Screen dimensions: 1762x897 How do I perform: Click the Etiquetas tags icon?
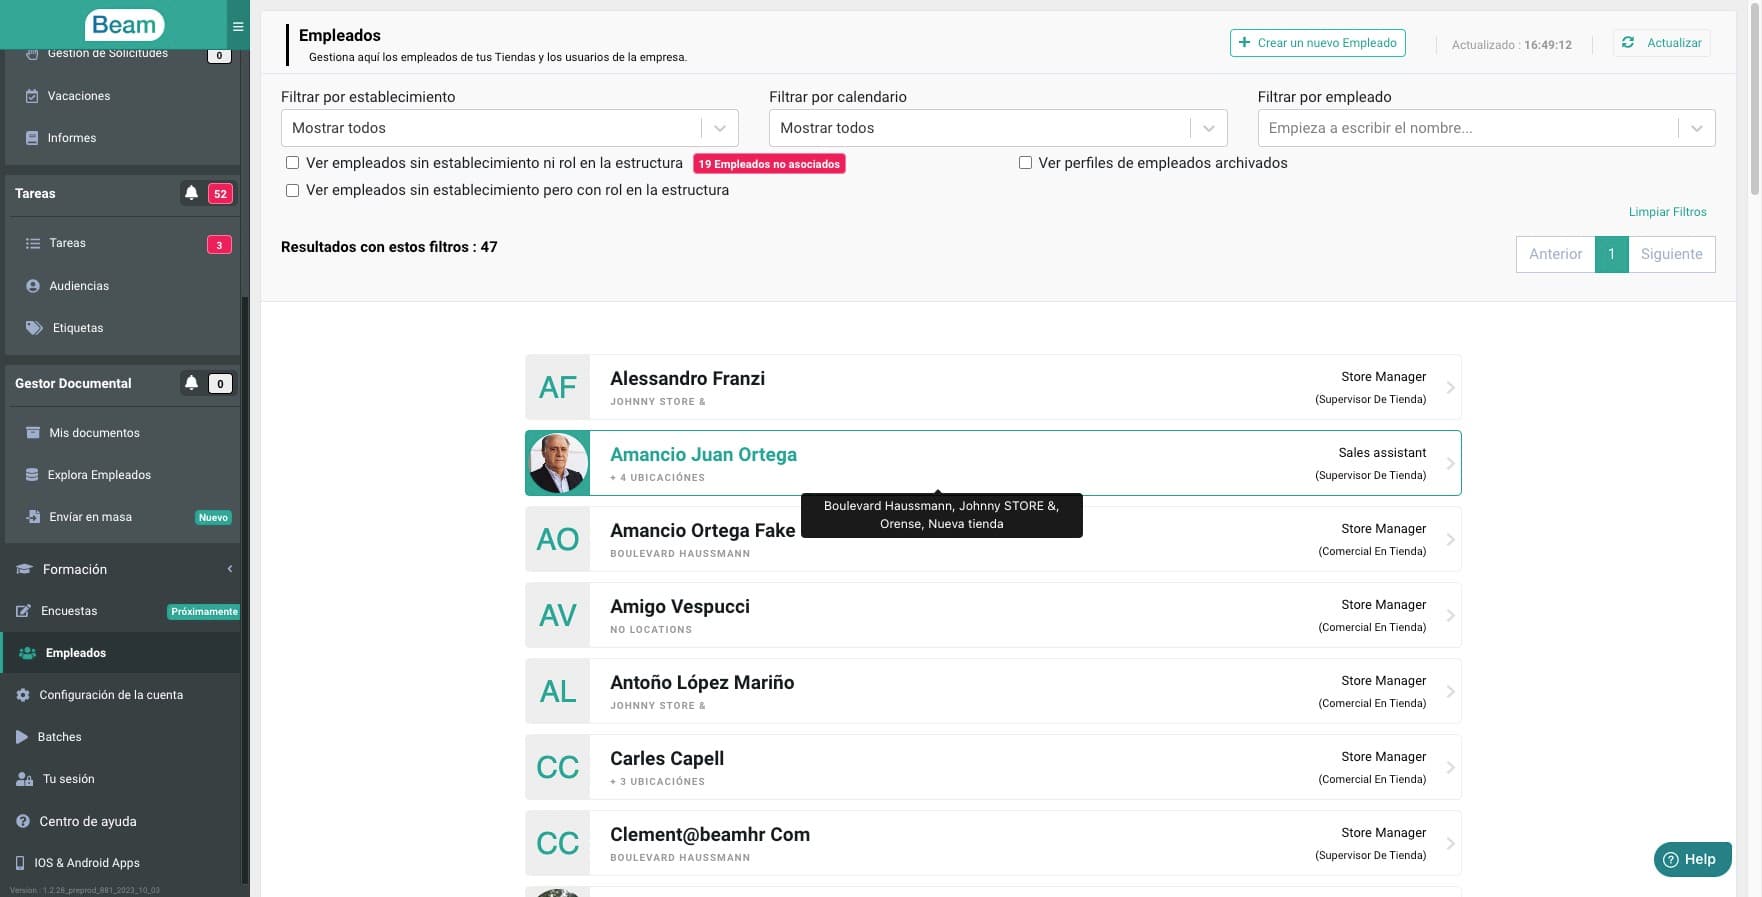click(x=34, y=328)
